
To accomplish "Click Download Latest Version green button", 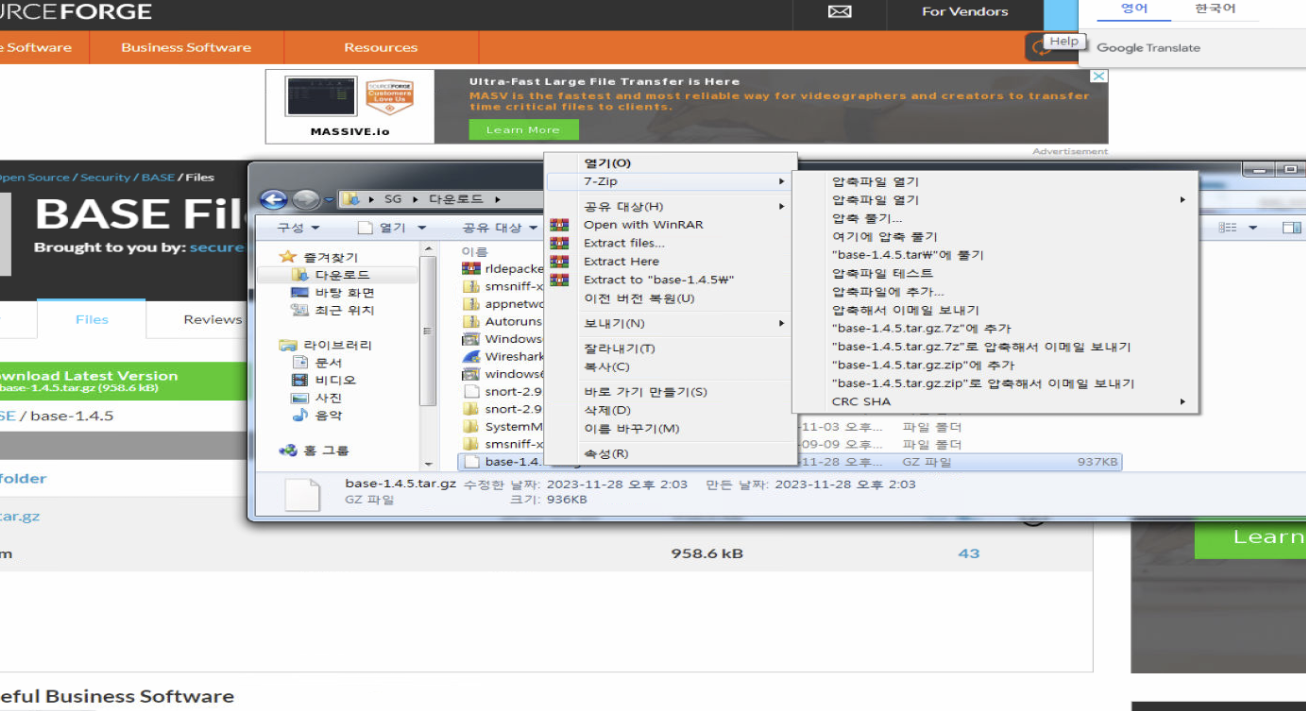I will click(123, 381).
